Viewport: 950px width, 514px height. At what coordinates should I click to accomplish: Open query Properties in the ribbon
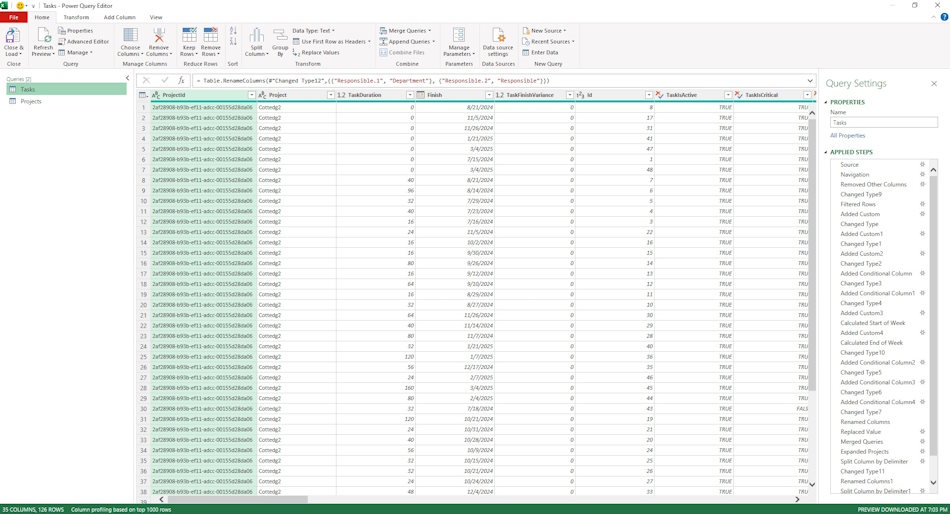[76, 30]
